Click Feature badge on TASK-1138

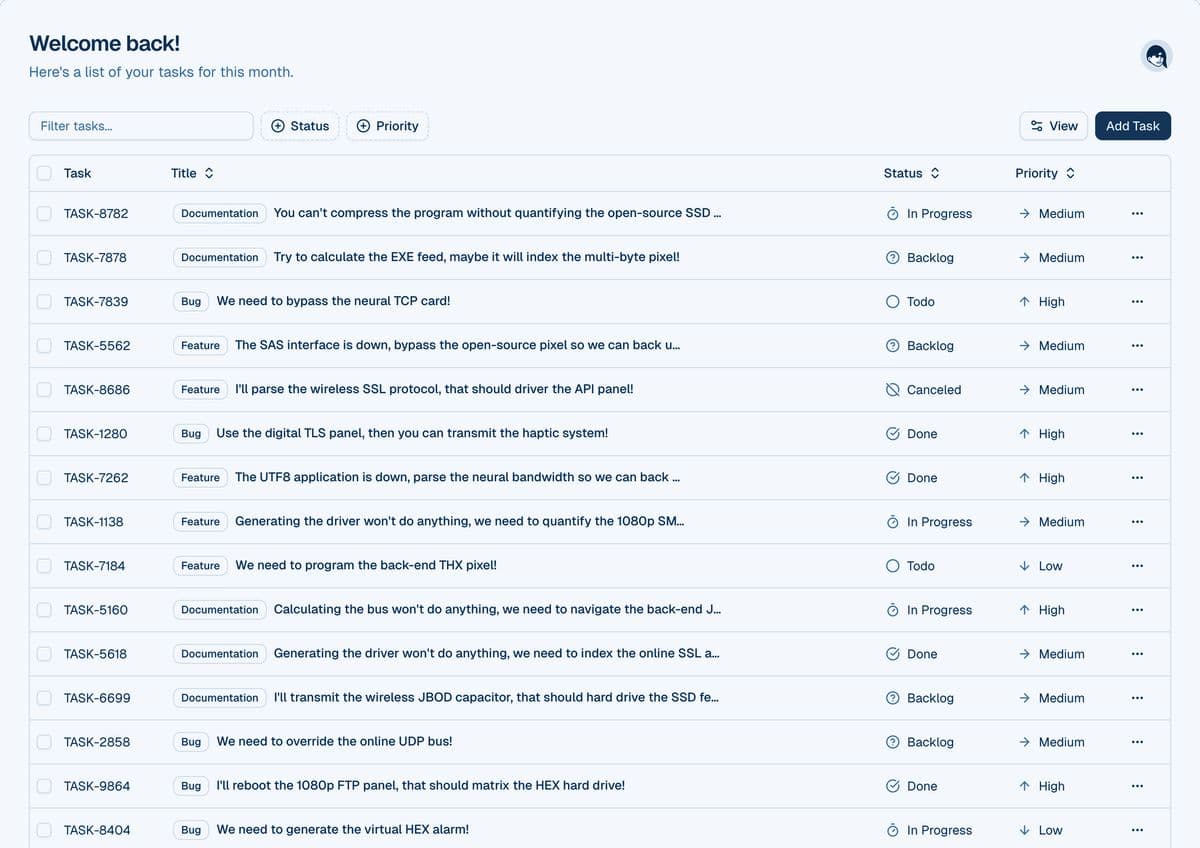(x=200, y=521)
